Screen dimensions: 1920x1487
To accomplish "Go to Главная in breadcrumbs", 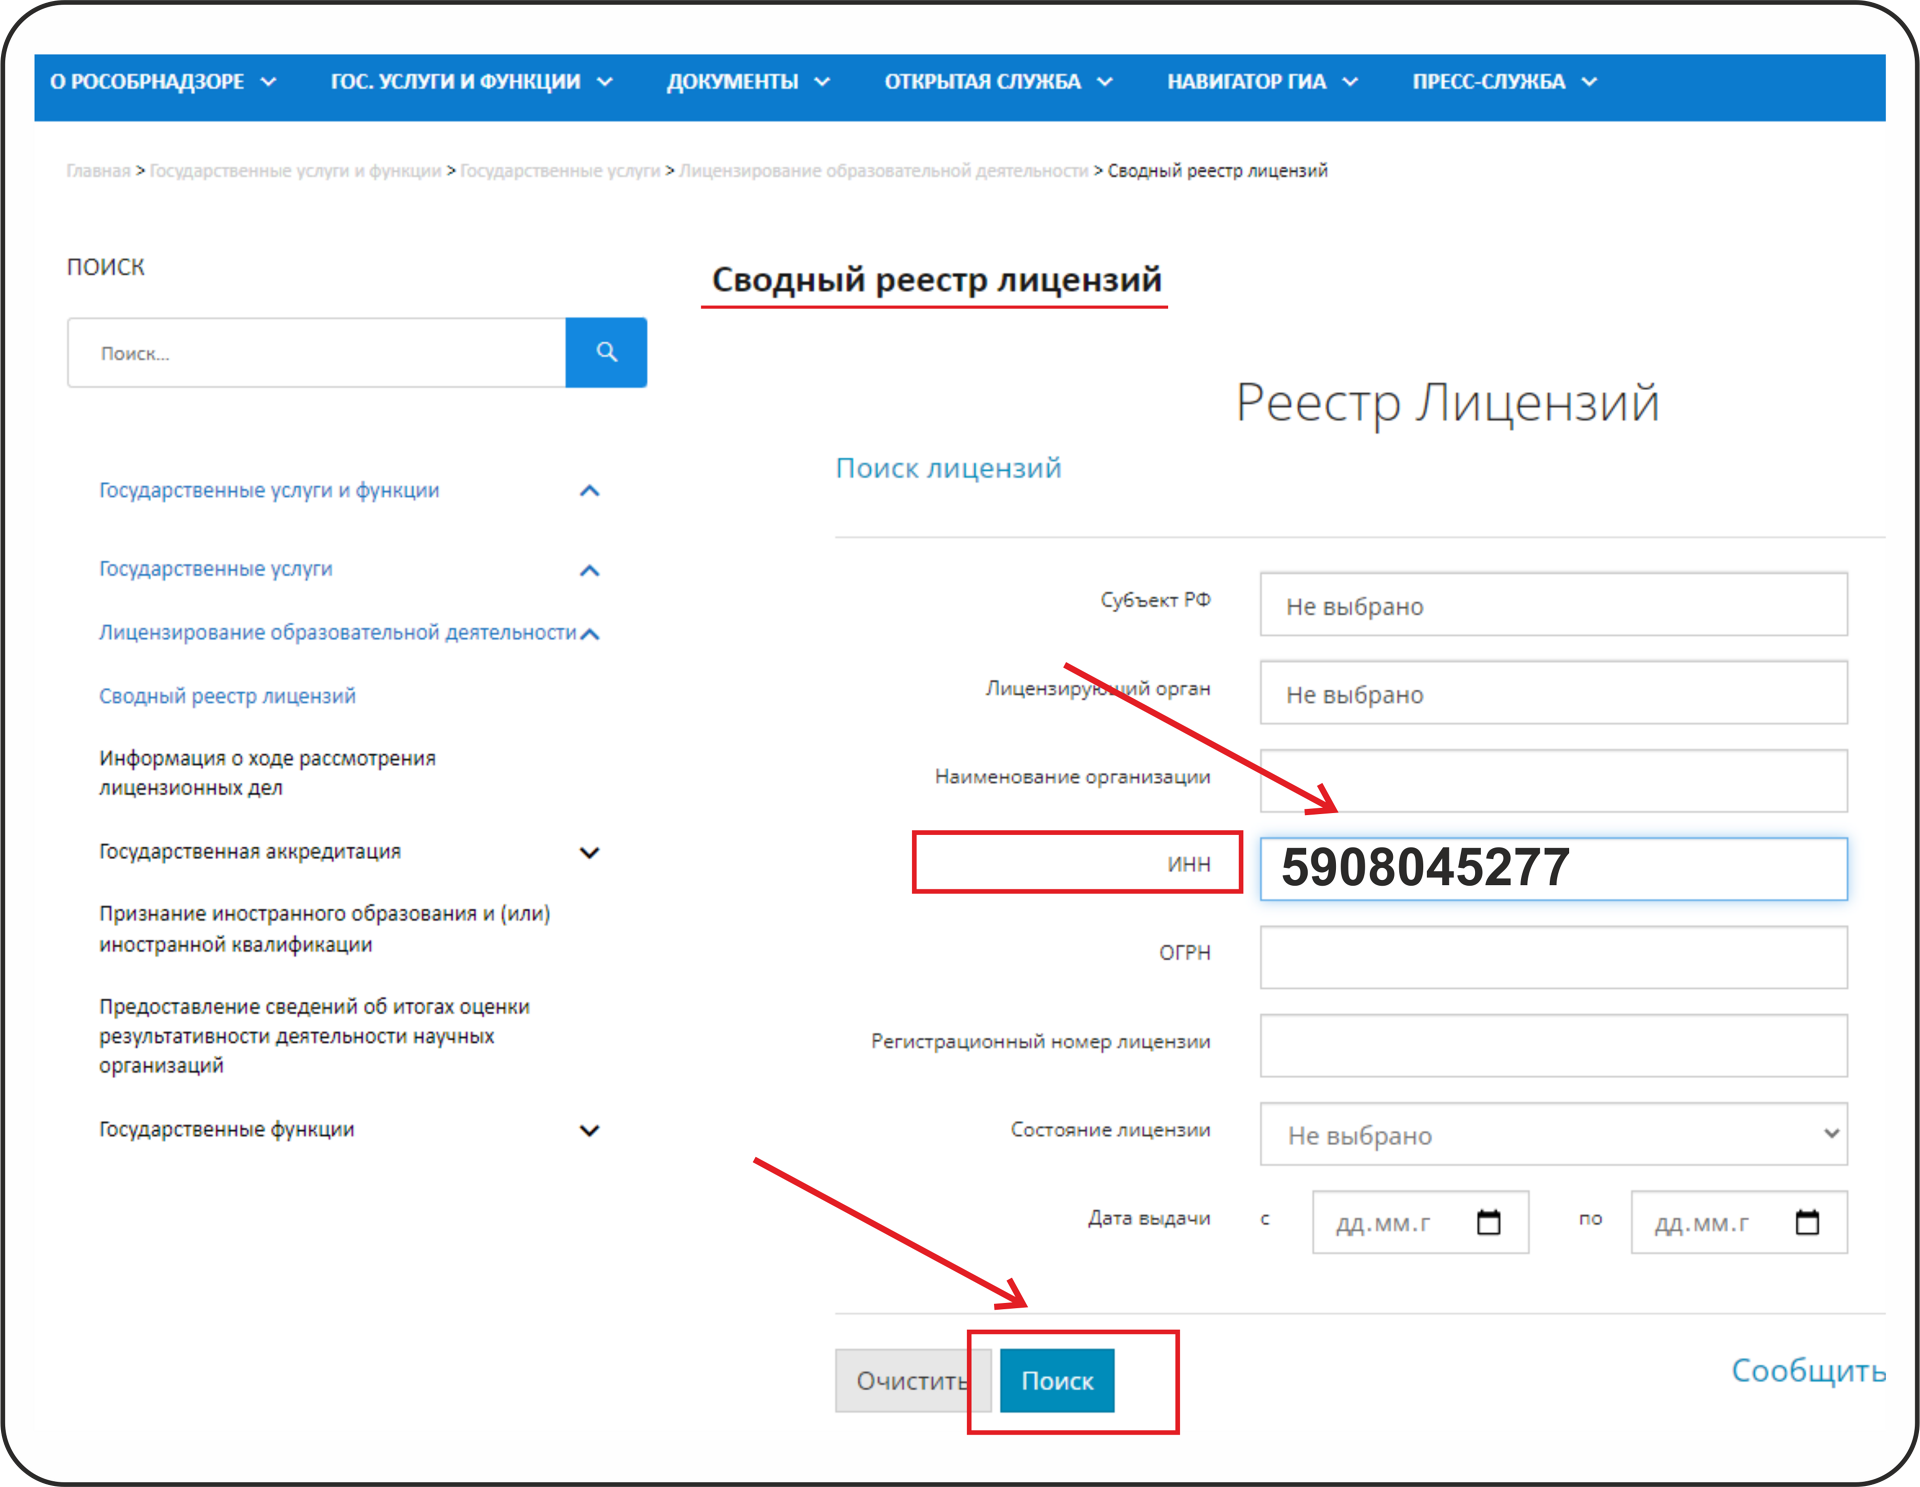I will pos(98,171).
